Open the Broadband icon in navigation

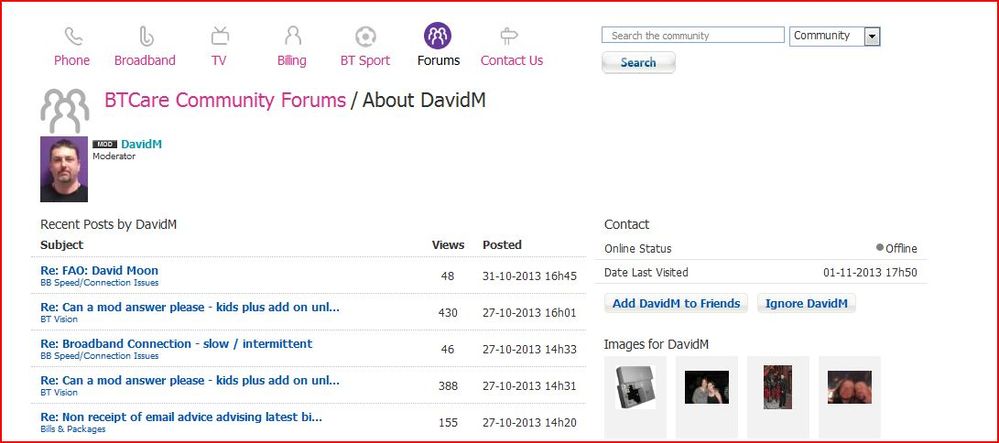click(146, 36)
